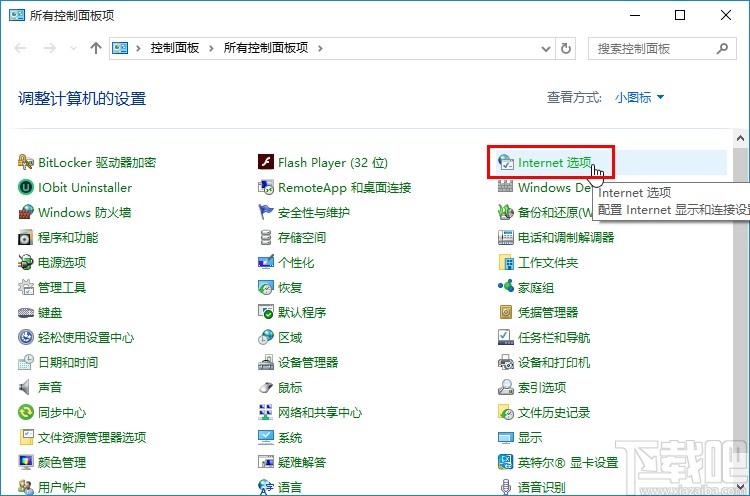
Task: Click the 键盘 keyboard icon
Action: [25, 312]
